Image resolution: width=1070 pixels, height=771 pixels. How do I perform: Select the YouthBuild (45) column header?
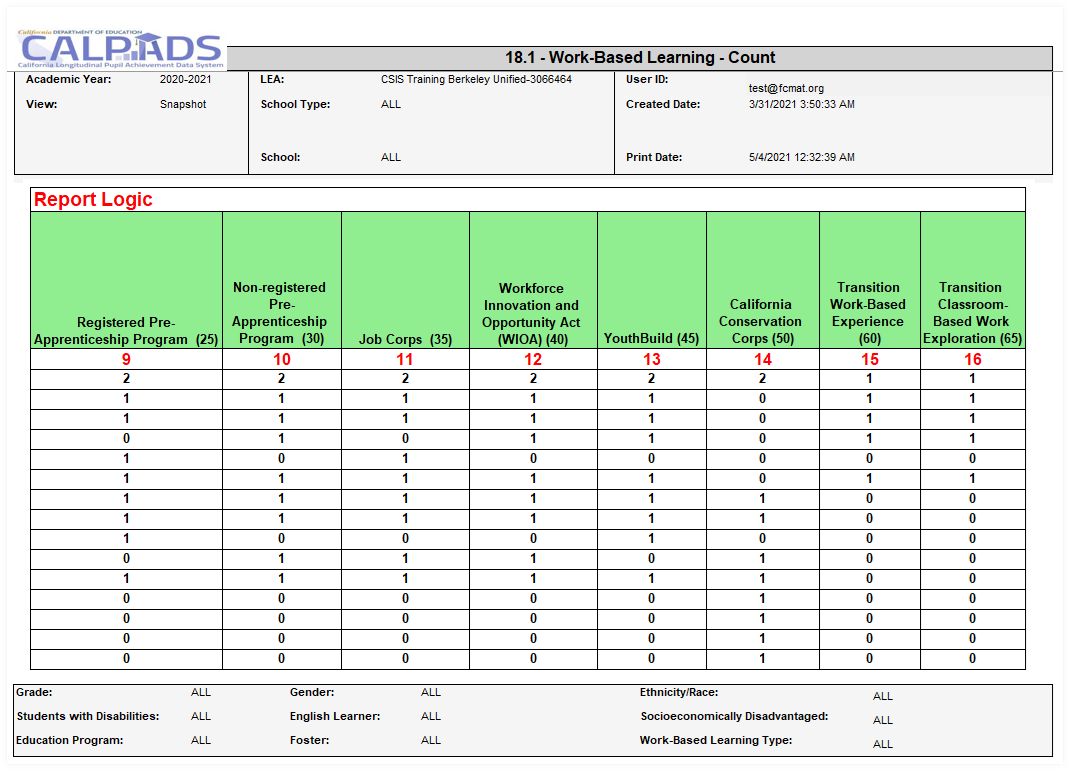(651, 339)
